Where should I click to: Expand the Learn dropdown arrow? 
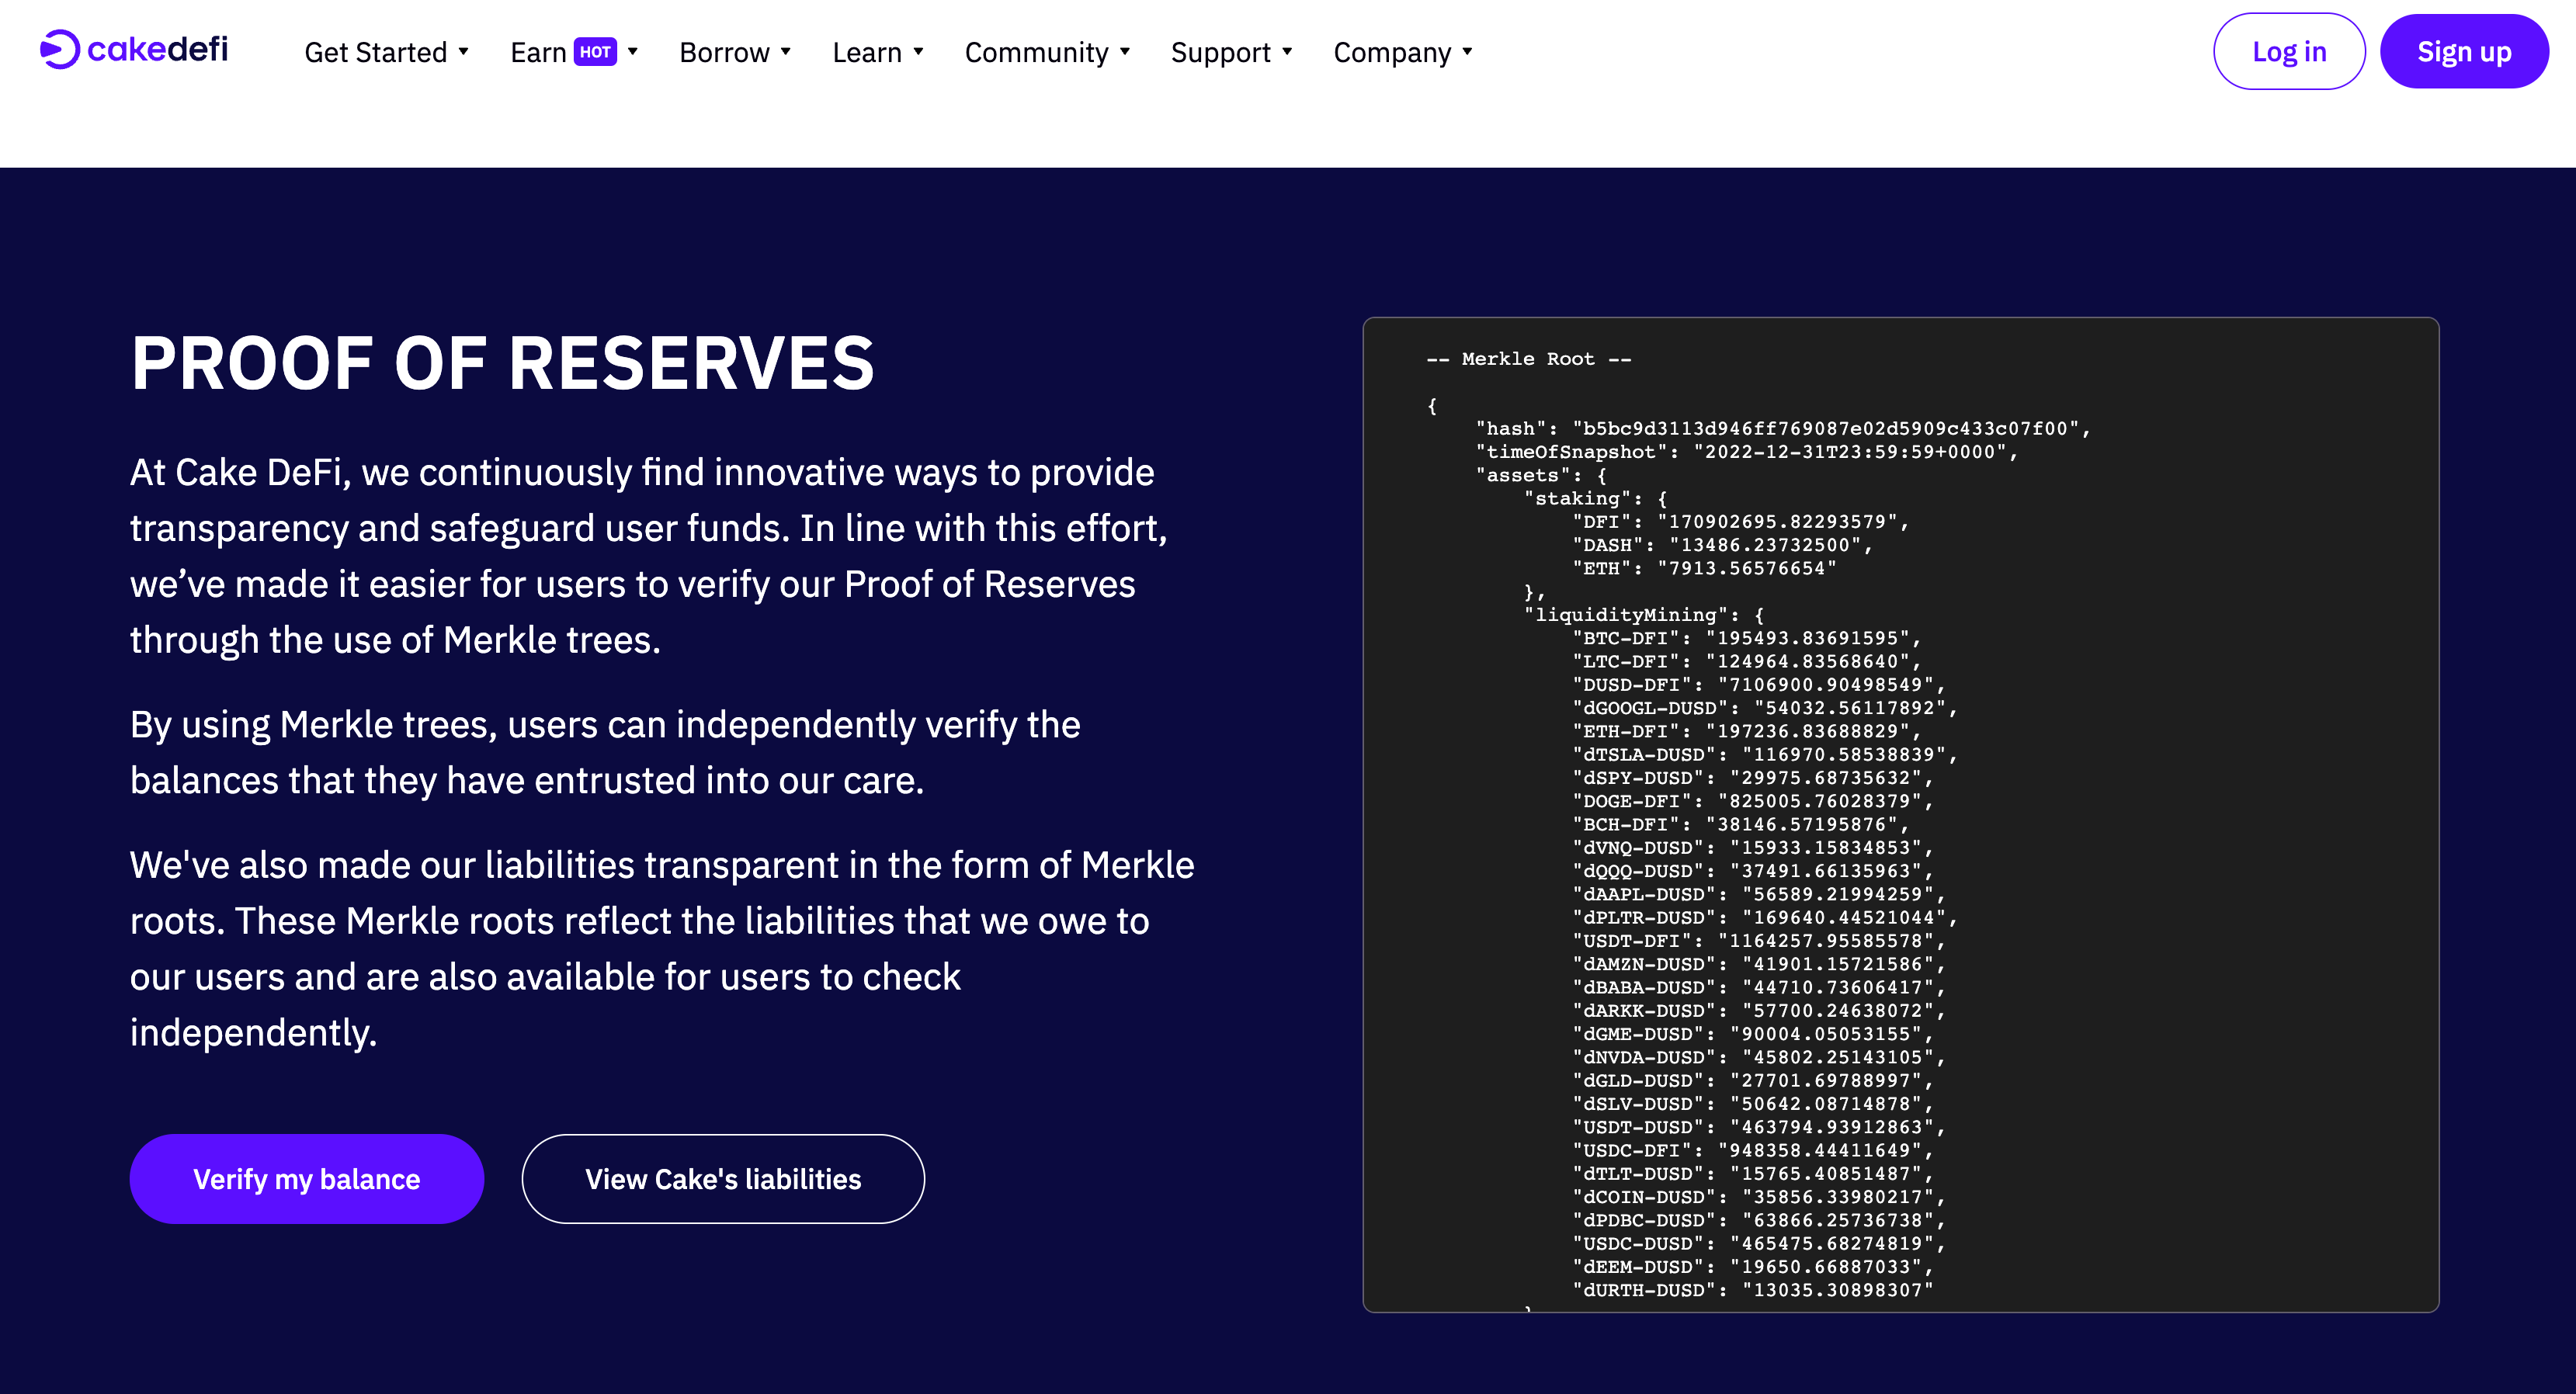(x=918, y=51)
